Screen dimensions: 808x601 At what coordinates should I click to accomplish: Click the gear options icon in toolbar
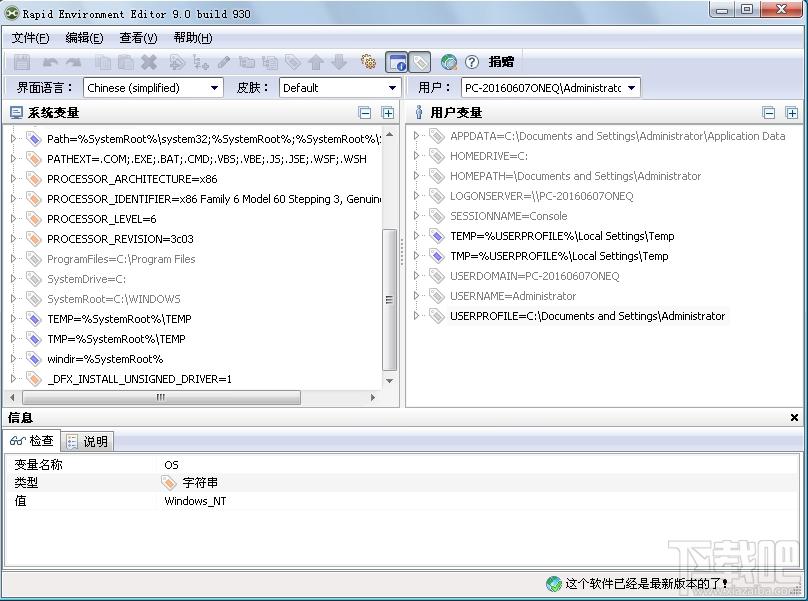point(369,62)
